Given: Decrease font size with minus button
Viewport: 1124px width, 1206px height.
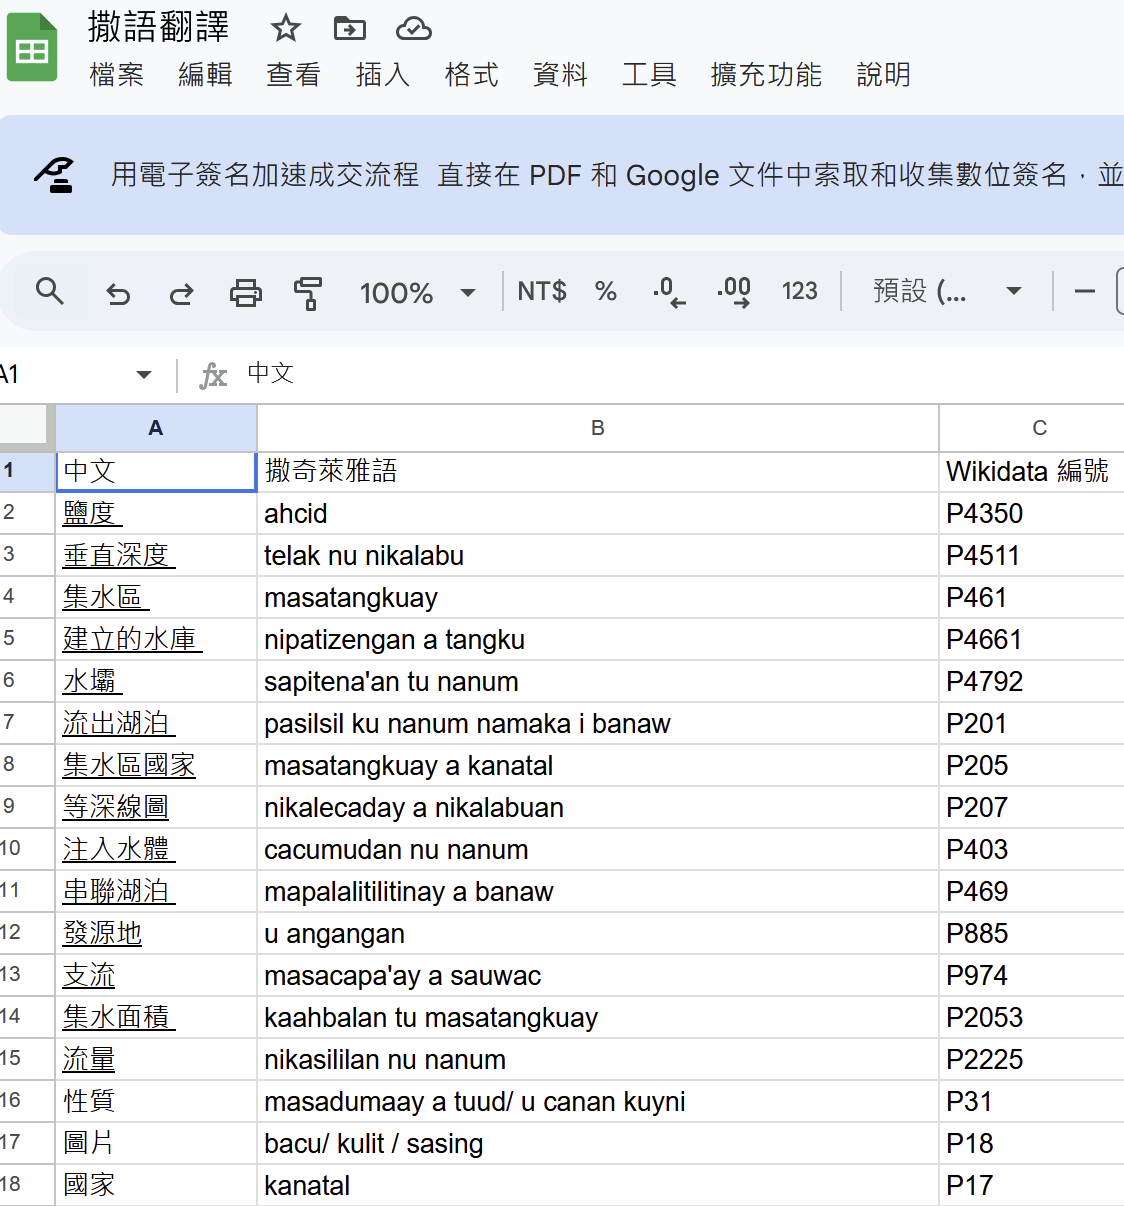Looking at the screenshot, I should pos(1085,292).
